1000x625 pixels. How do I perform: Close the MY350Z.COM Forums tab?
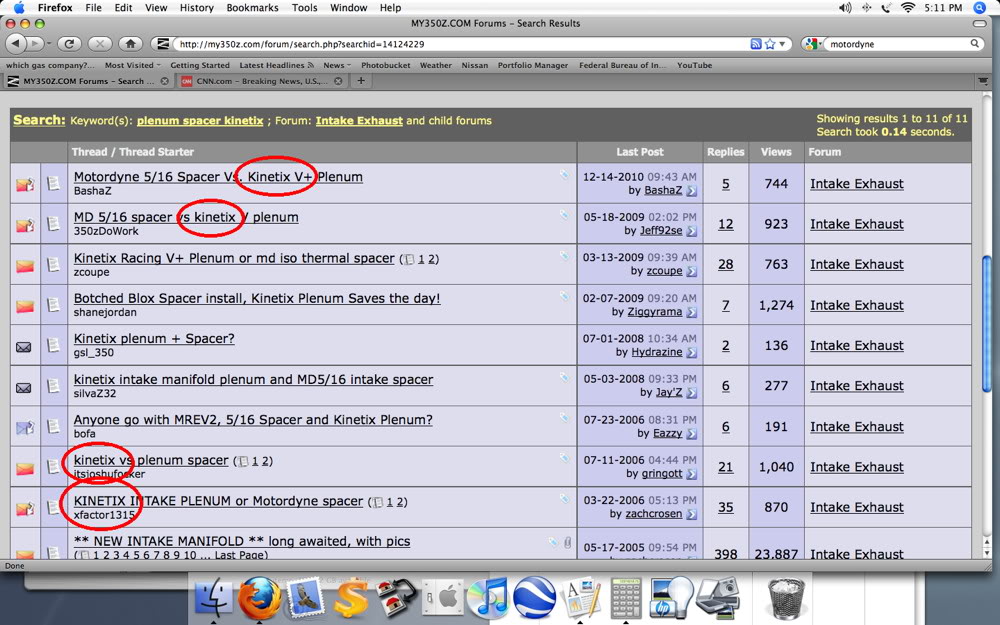pos(165,82)
